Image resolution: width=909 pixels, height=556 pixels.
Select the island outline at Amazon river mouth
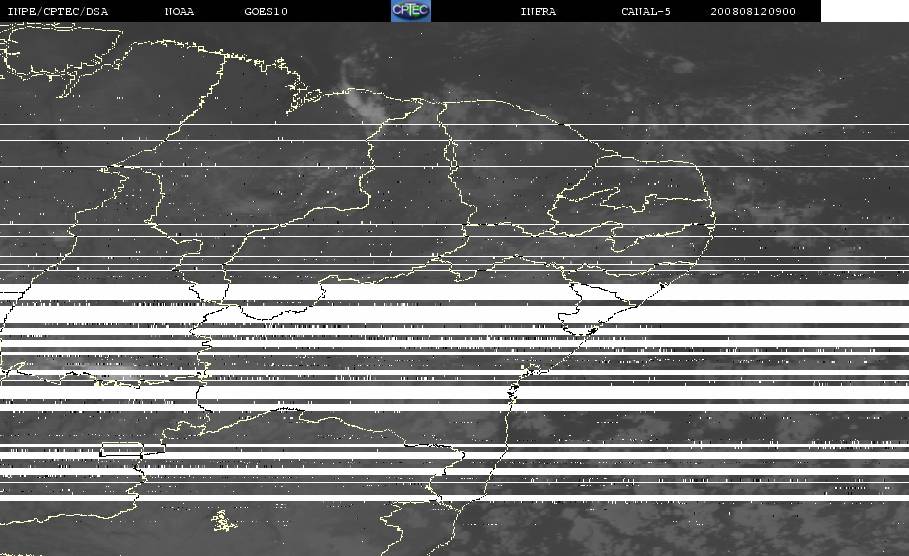[x=306, y=99]
